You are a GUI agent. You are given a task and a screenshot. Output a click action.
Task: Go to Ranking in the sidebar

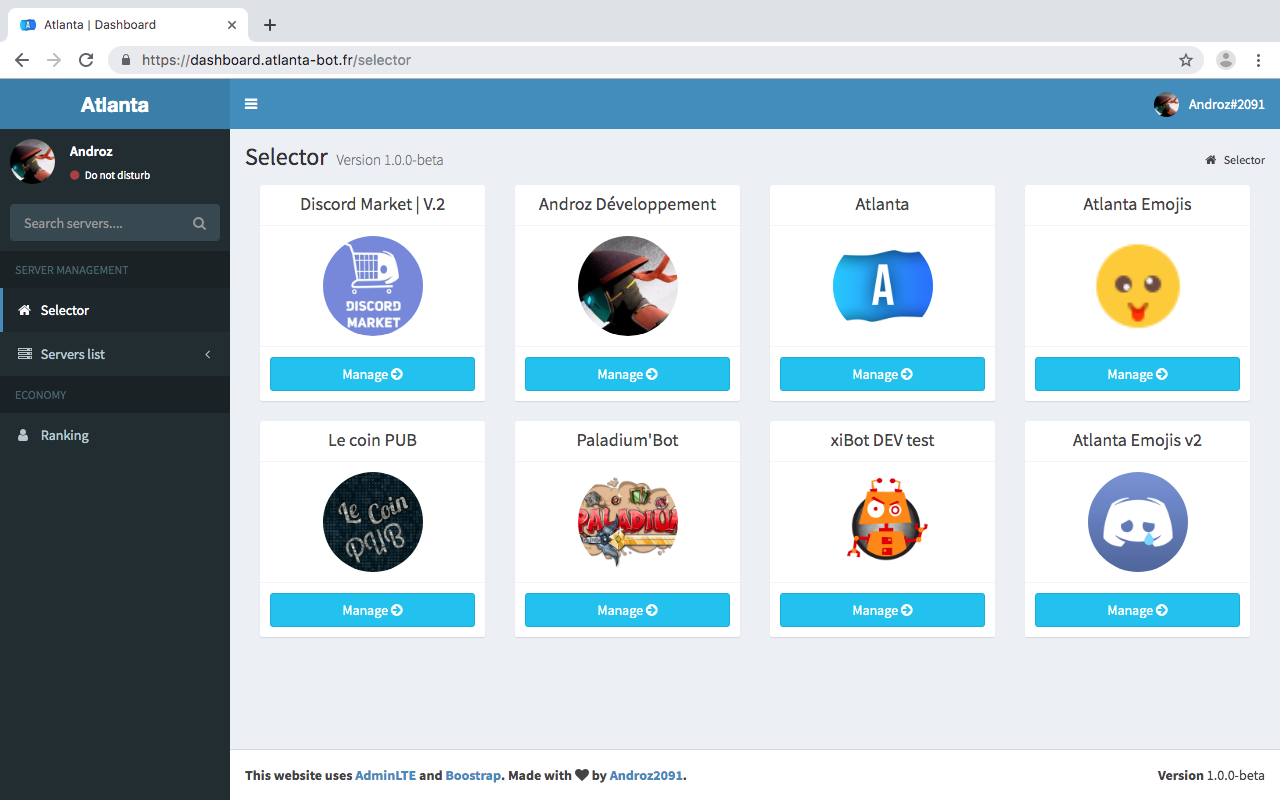pyautogui.click(x=65, y=435)
